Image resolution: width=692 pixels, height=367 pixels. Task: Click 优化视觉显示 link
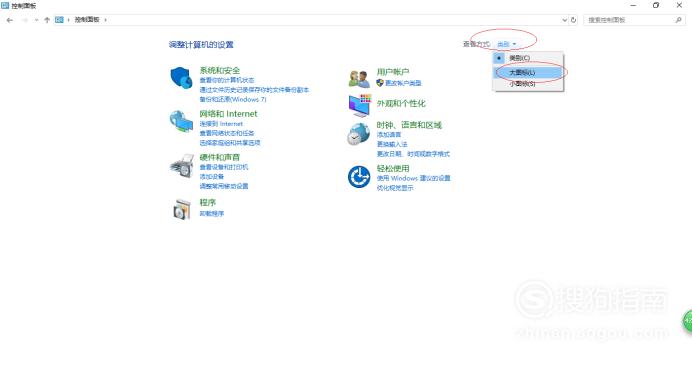pos(395,188)
